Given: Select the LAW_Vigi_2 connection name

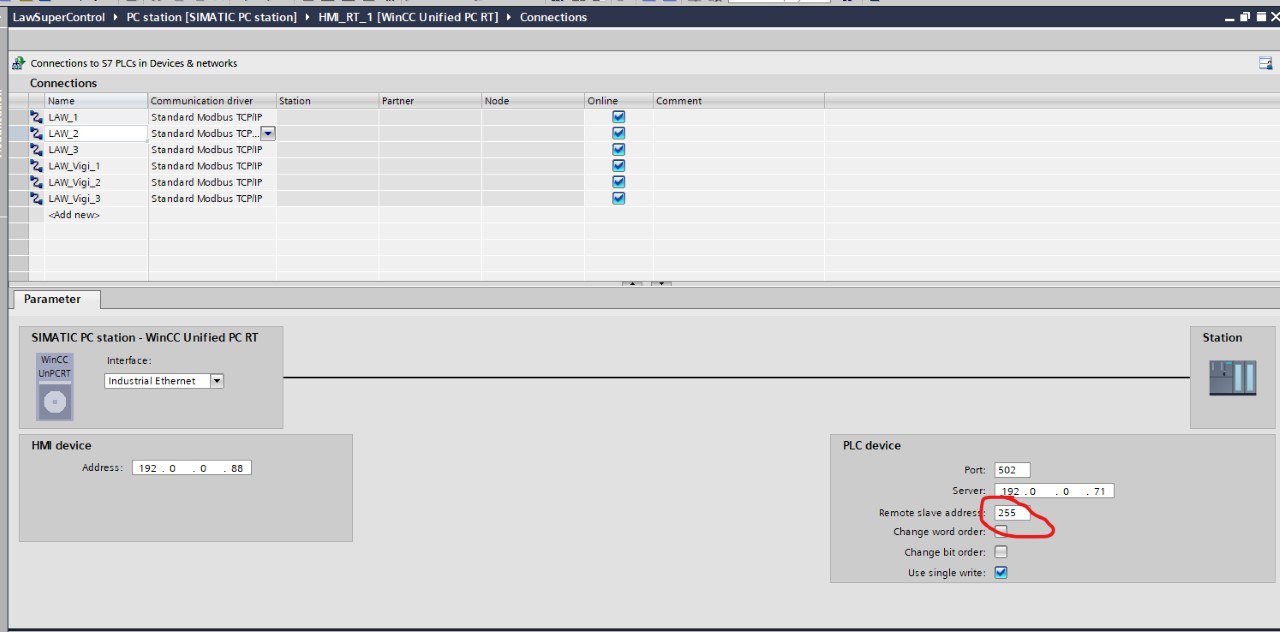Looking at the screenshot, I should (x=96, y=182).
